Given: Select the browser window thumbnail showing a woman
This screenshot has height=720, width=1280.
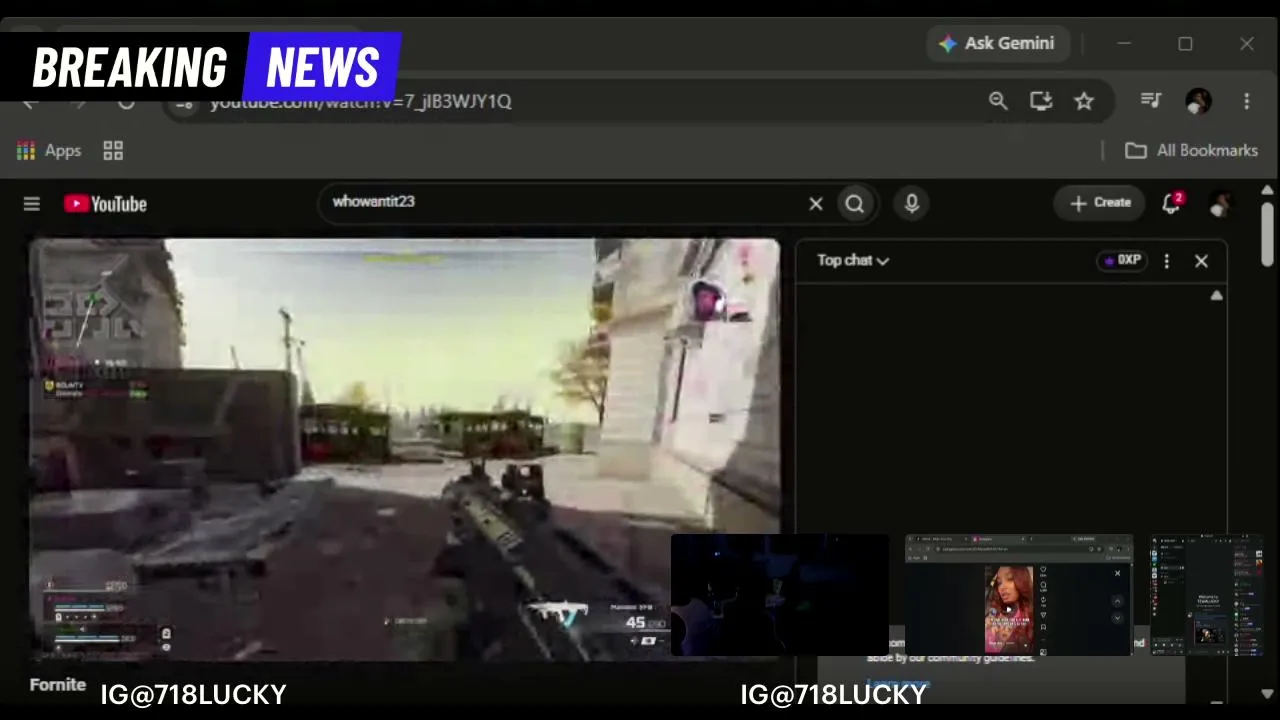Looking at the screenshot, I should pos(1018,595).
